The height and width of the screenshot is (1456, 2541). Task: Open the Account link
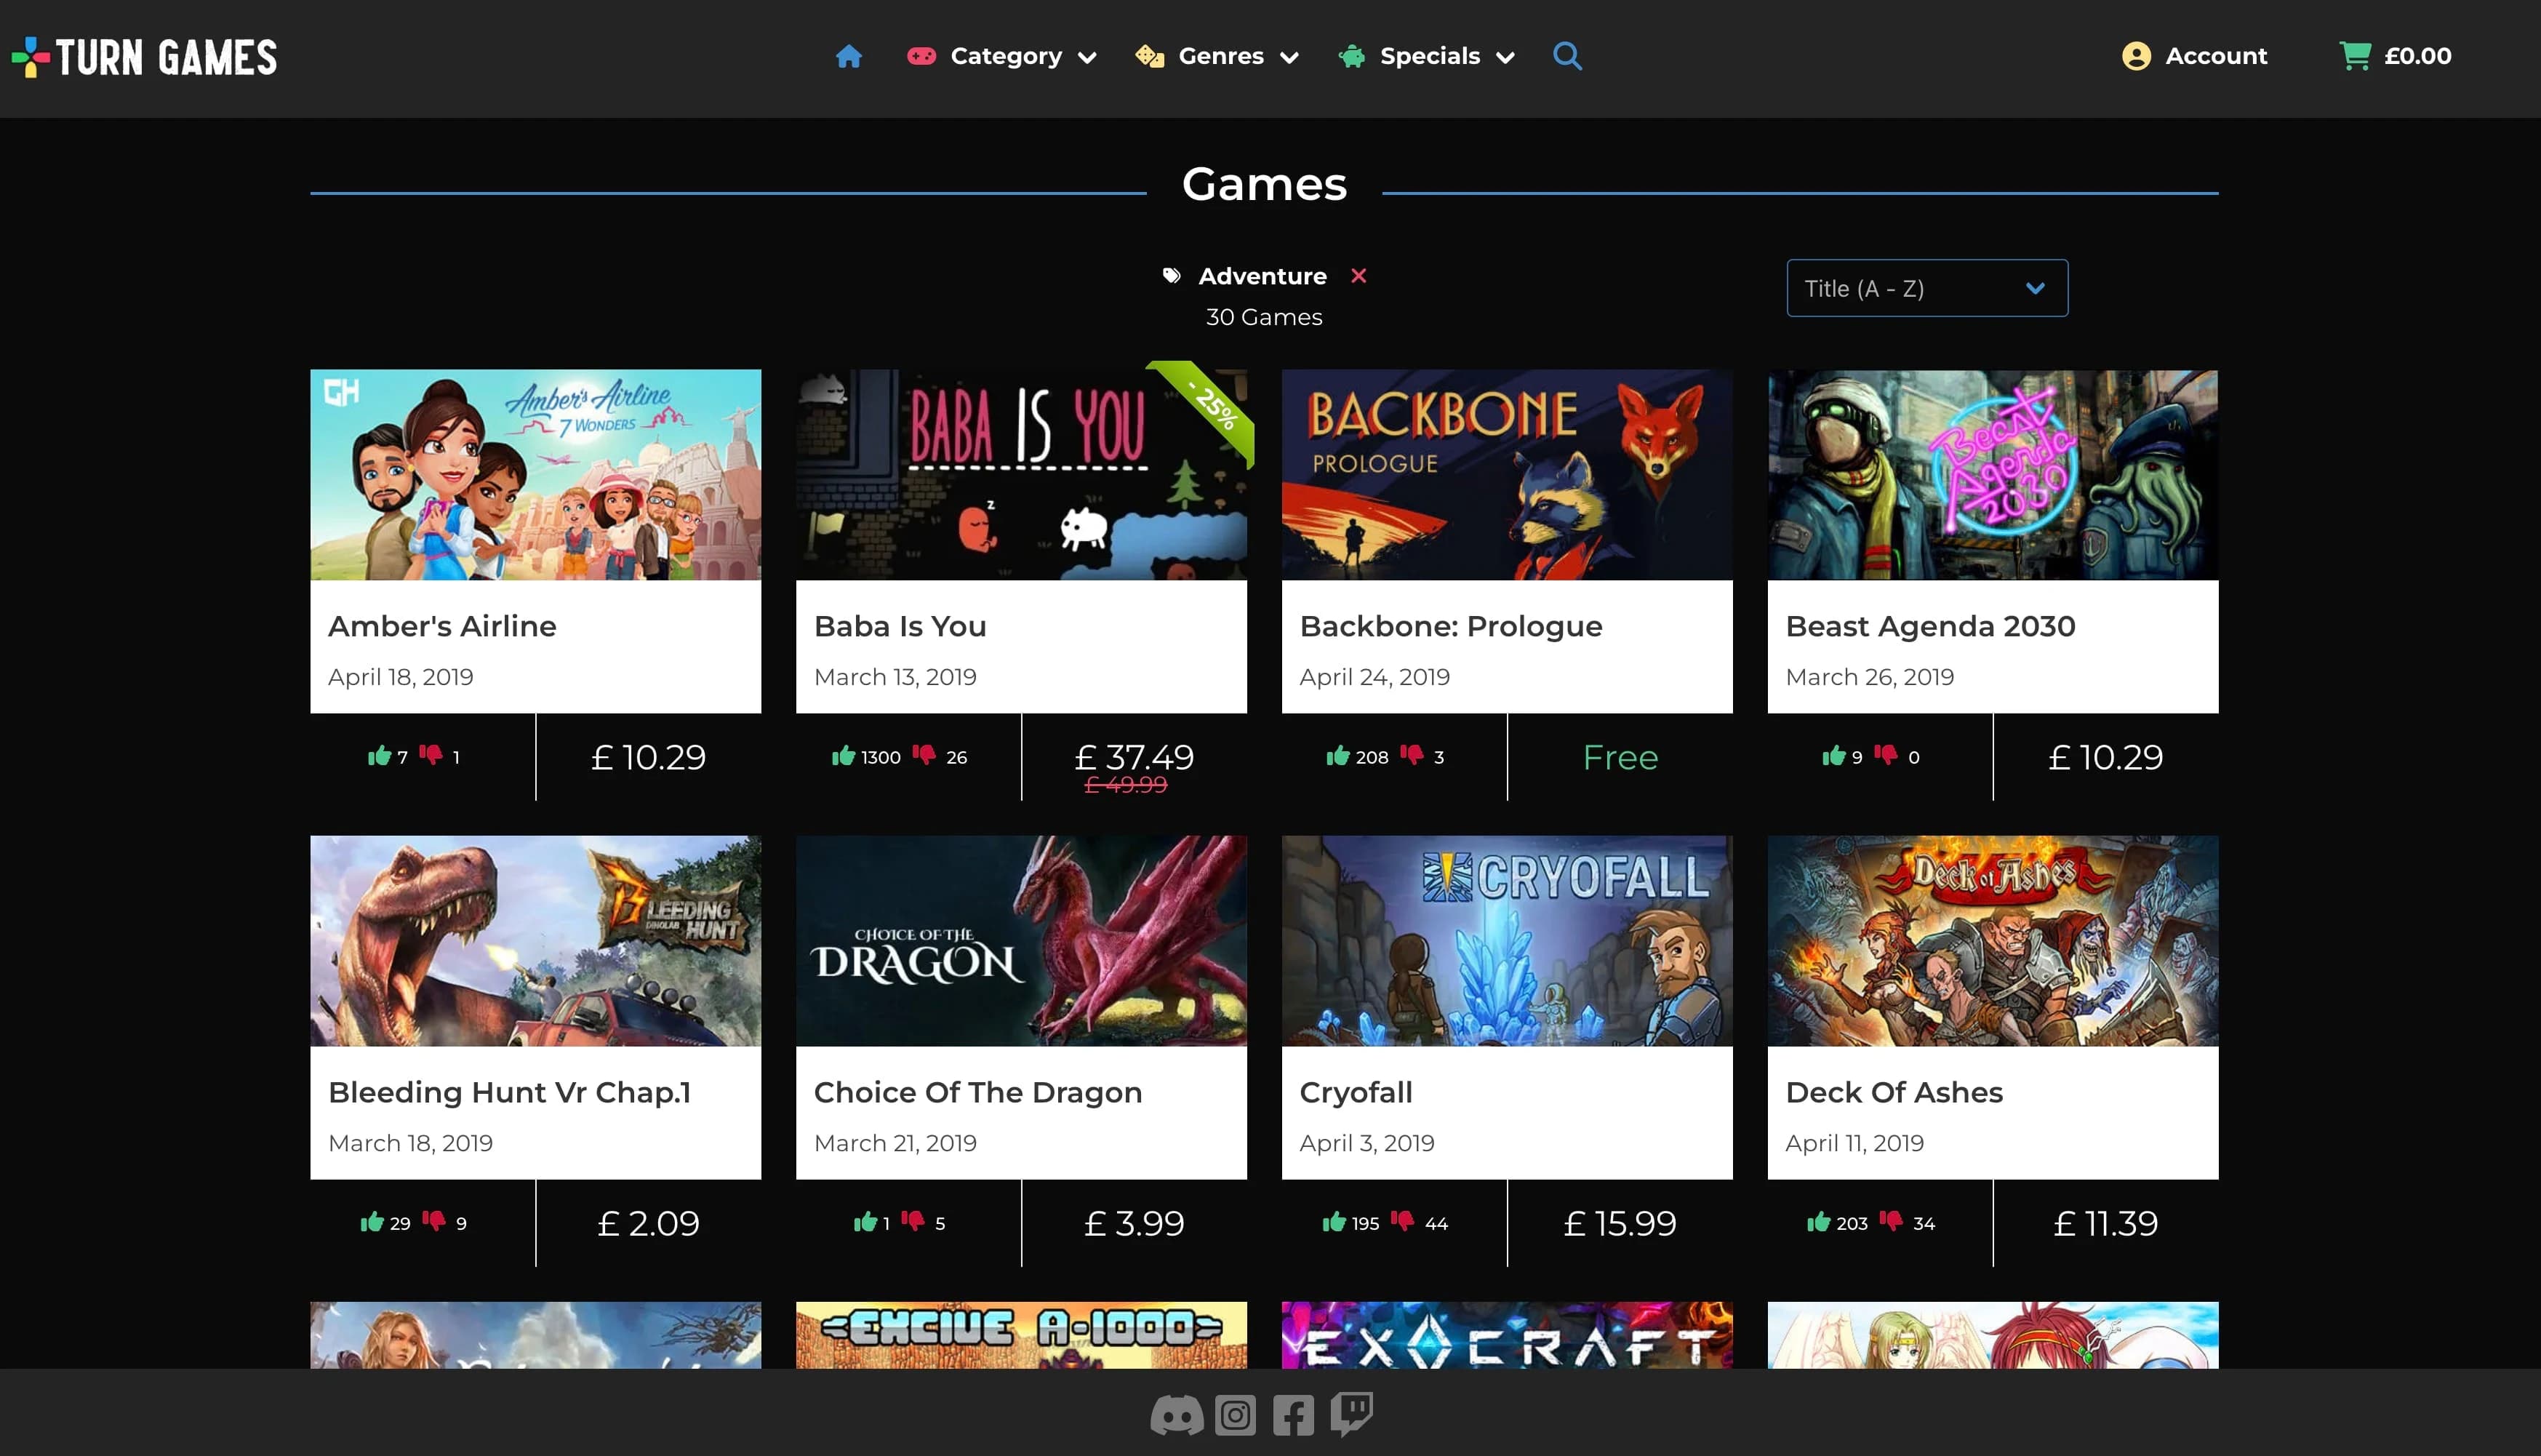pos(2215,56)
